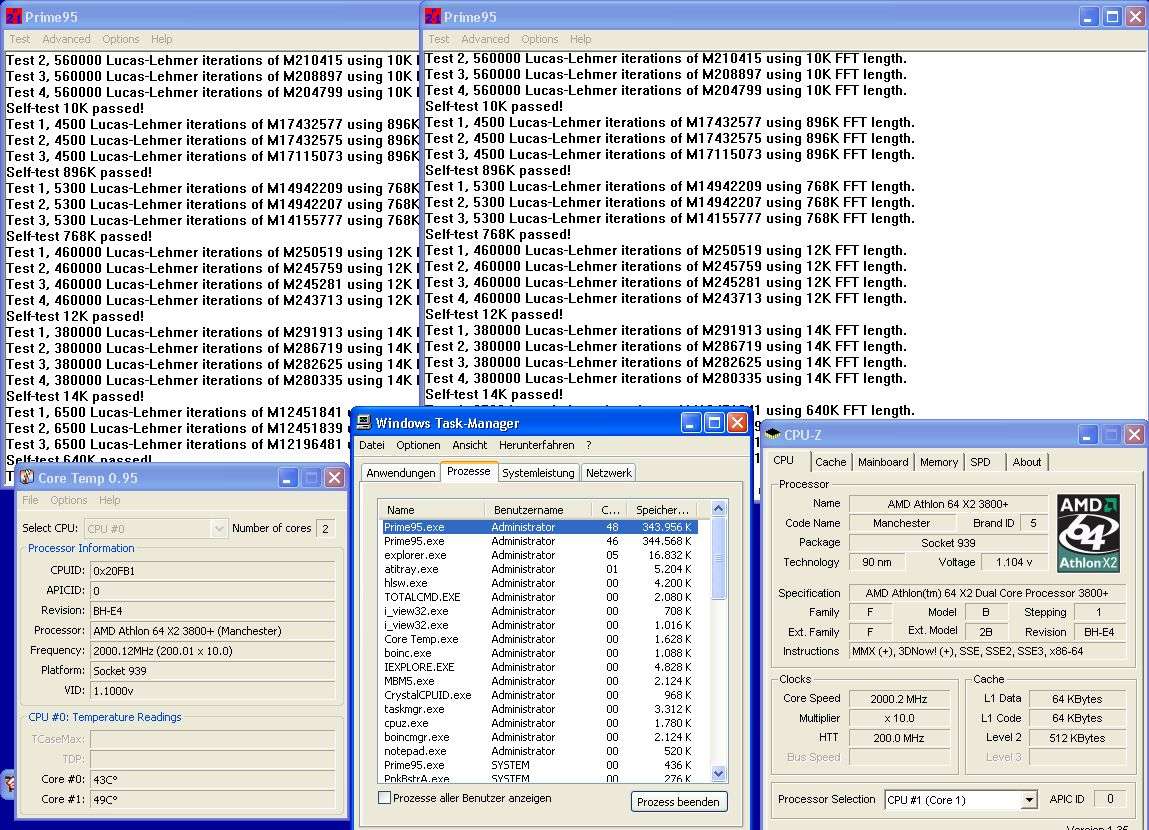Open Options menu in right Prime95 window
This screenshot has height=830, width=1149.
[x=539, y=39]
